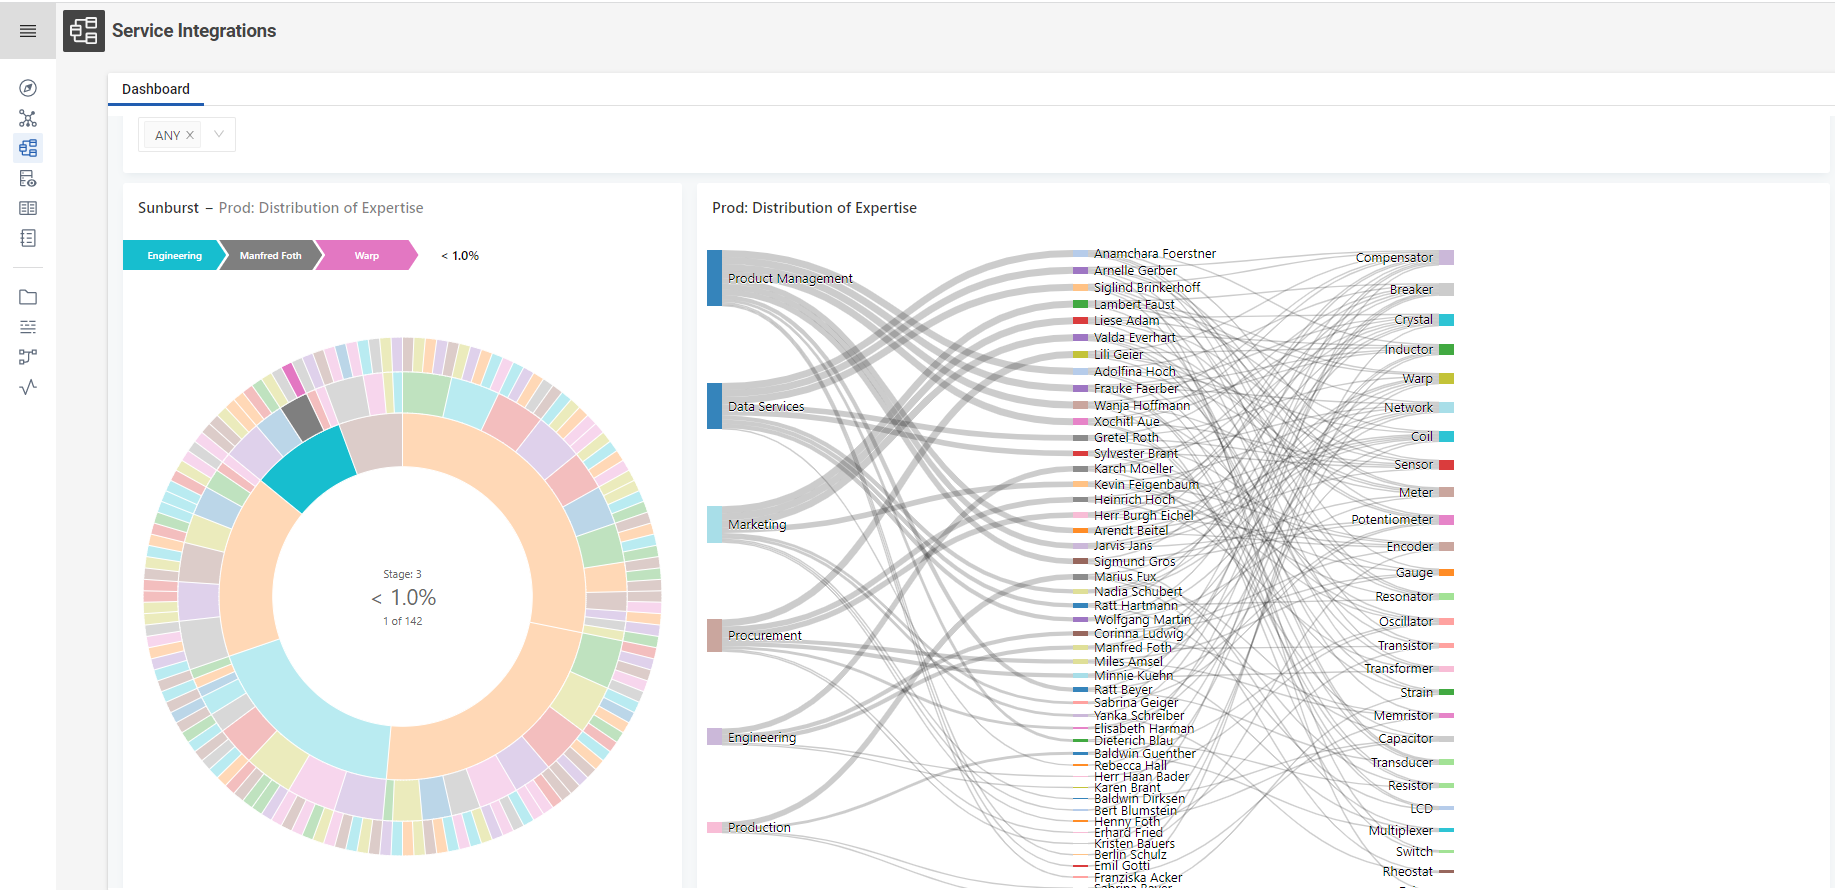Click the Procurement brown node bar
Image resolution: width=1835 pixels, height=890 pixels.
(714, 635)
